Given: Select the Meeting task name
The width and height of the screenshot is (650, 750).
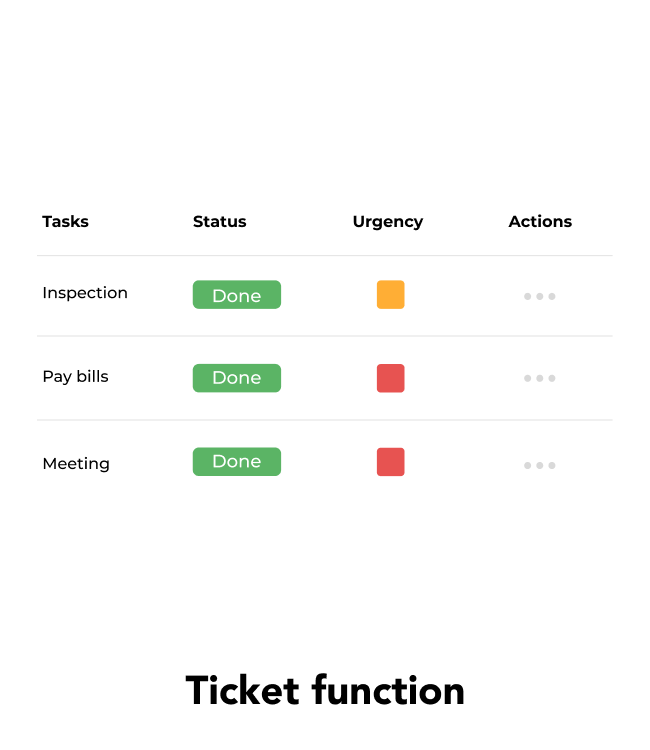Looking at the screenshot, I should pos(76,464).
